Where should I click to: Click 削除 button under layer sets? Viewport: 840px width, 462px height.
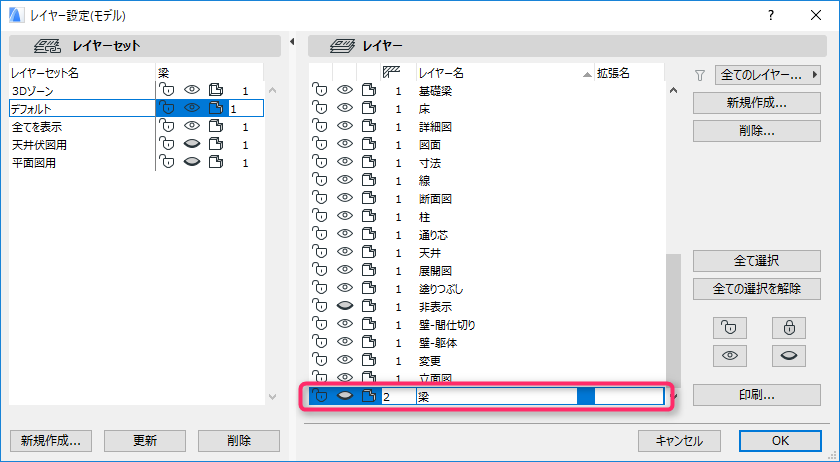coord(239,441)
